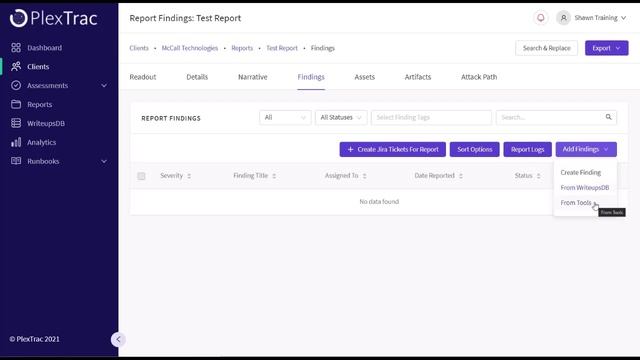Viewport: 640px width, 360px height.
Task: Click the Runbooks book icon
Action: click(16, 161)
